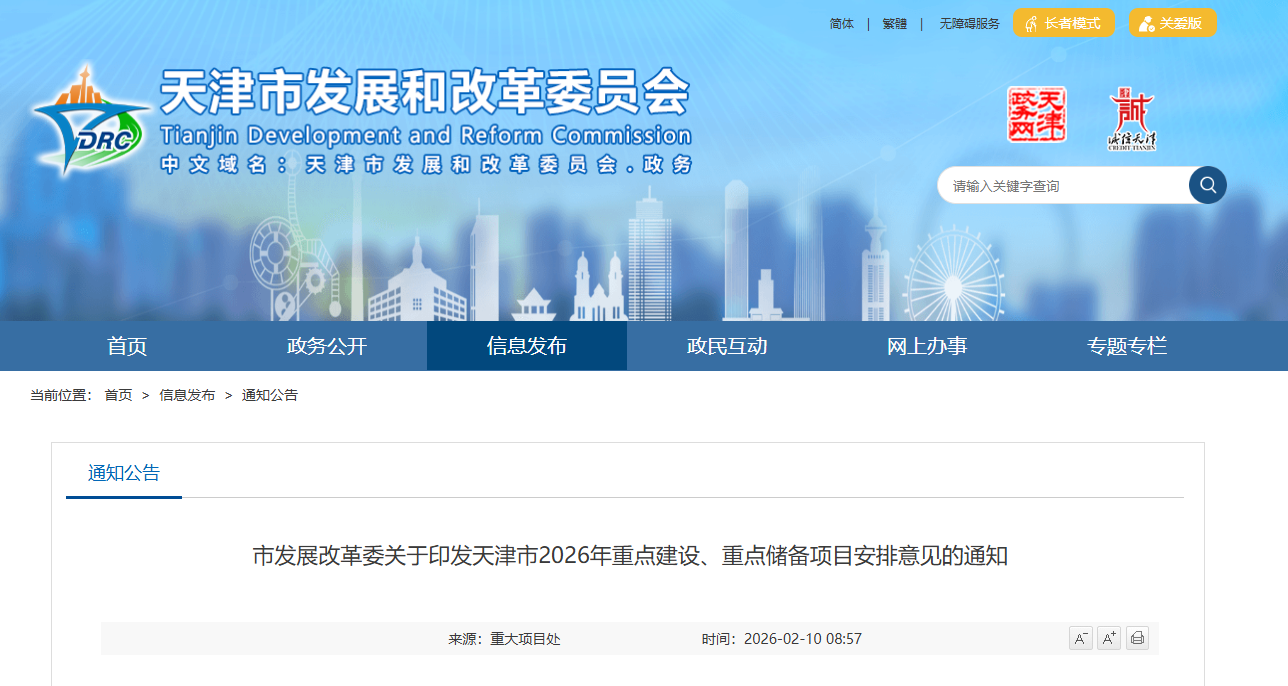Open the 网上办事 menu item
Screen dimensions: 1288x686
pos(927,347)
